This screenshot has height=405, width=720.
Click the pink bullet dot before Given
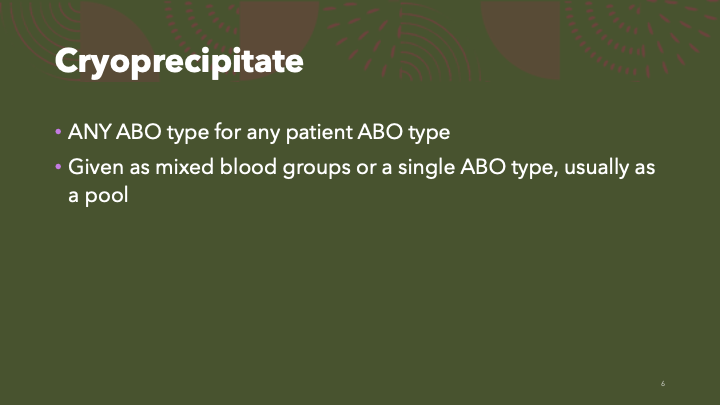tap(58, 167)
